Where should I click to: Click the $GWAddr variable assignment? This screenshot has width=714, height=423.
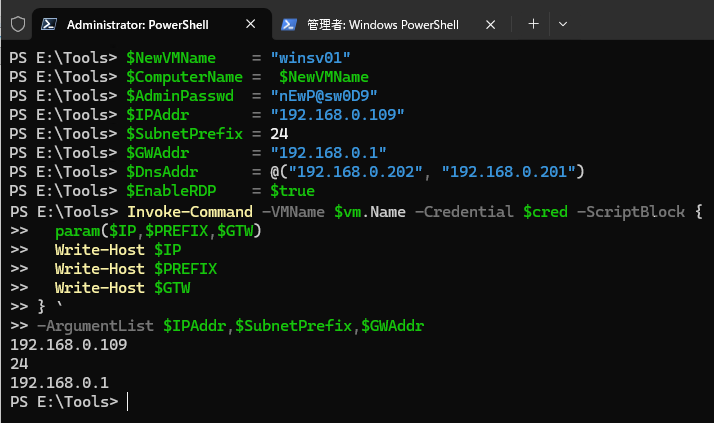click(158, 153)
